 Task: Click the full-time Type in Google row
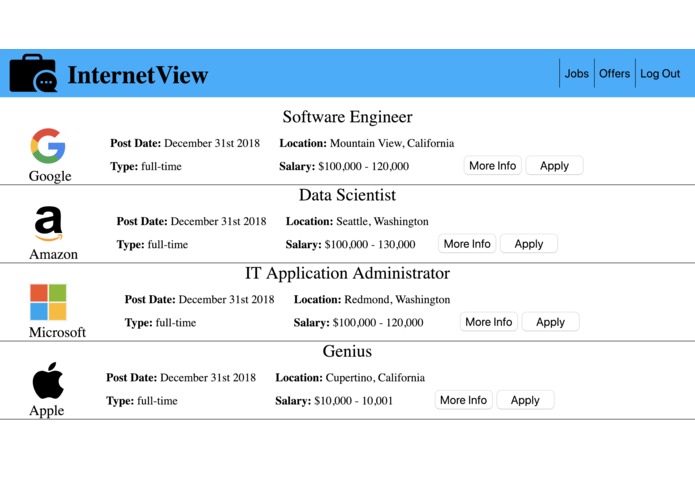pyautogui.click(x=146, y=167)
